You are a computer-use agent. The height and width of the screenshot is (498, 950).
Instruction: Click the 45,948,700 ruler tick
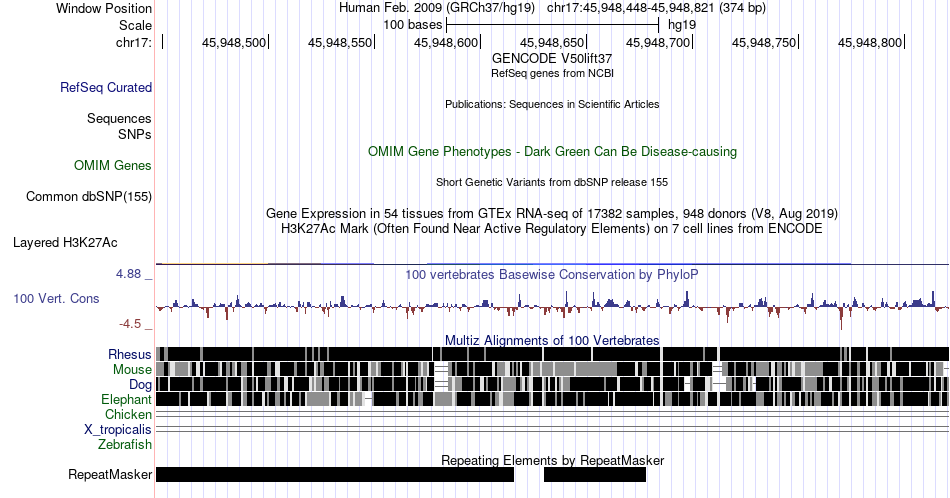click(659, 42)
